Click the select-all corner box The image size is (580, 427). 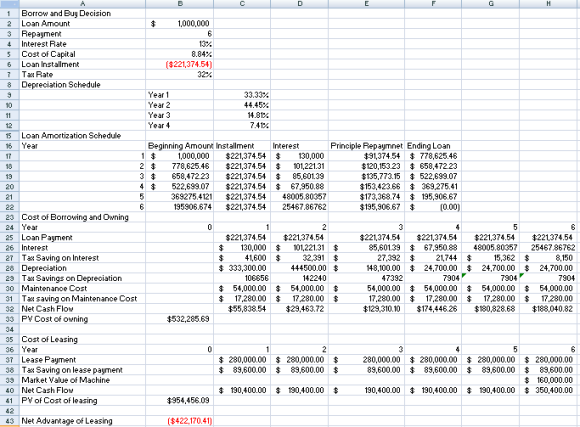9,4
